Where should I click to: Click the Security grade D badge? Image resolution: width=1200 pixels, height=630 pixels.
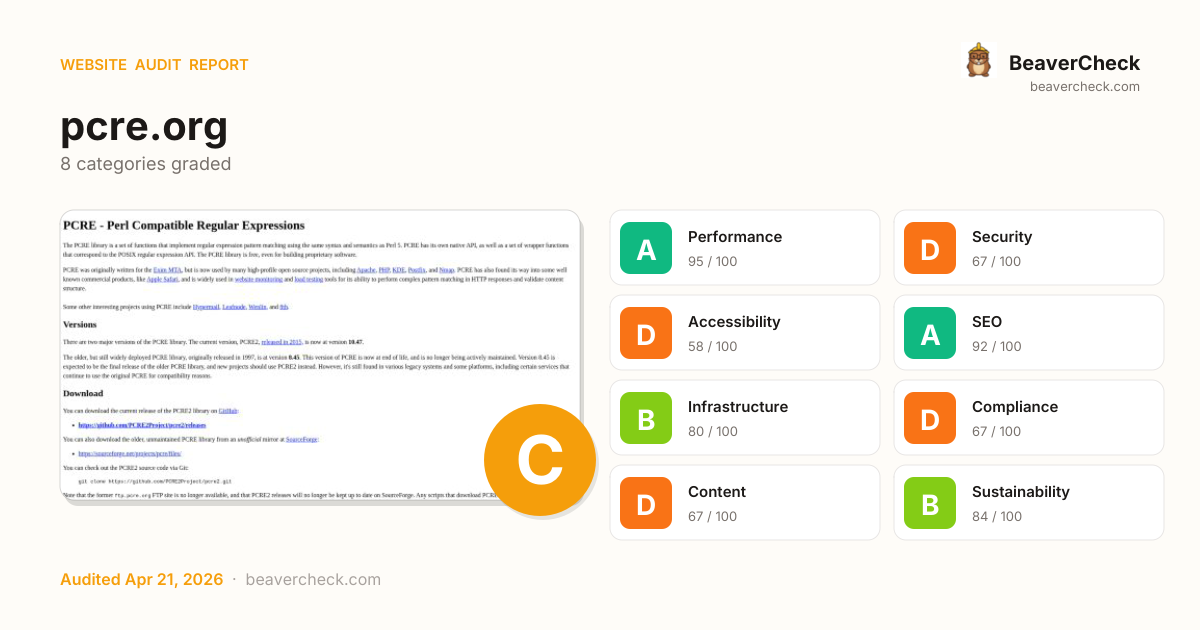point(930,248)
